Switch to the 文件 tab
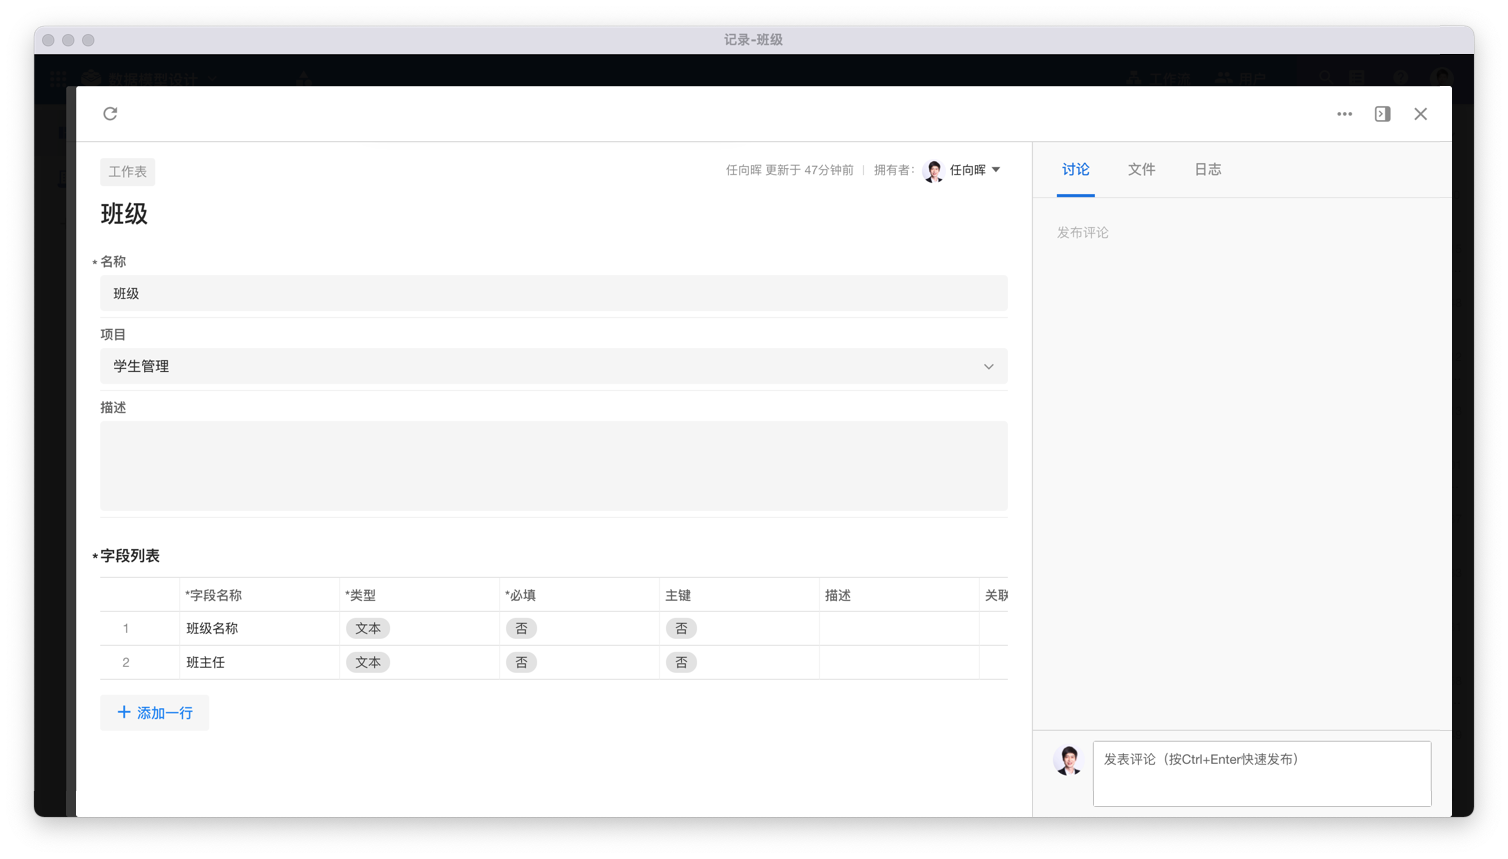This screenshot has width=1508, height=859. tap(1141, 170)
